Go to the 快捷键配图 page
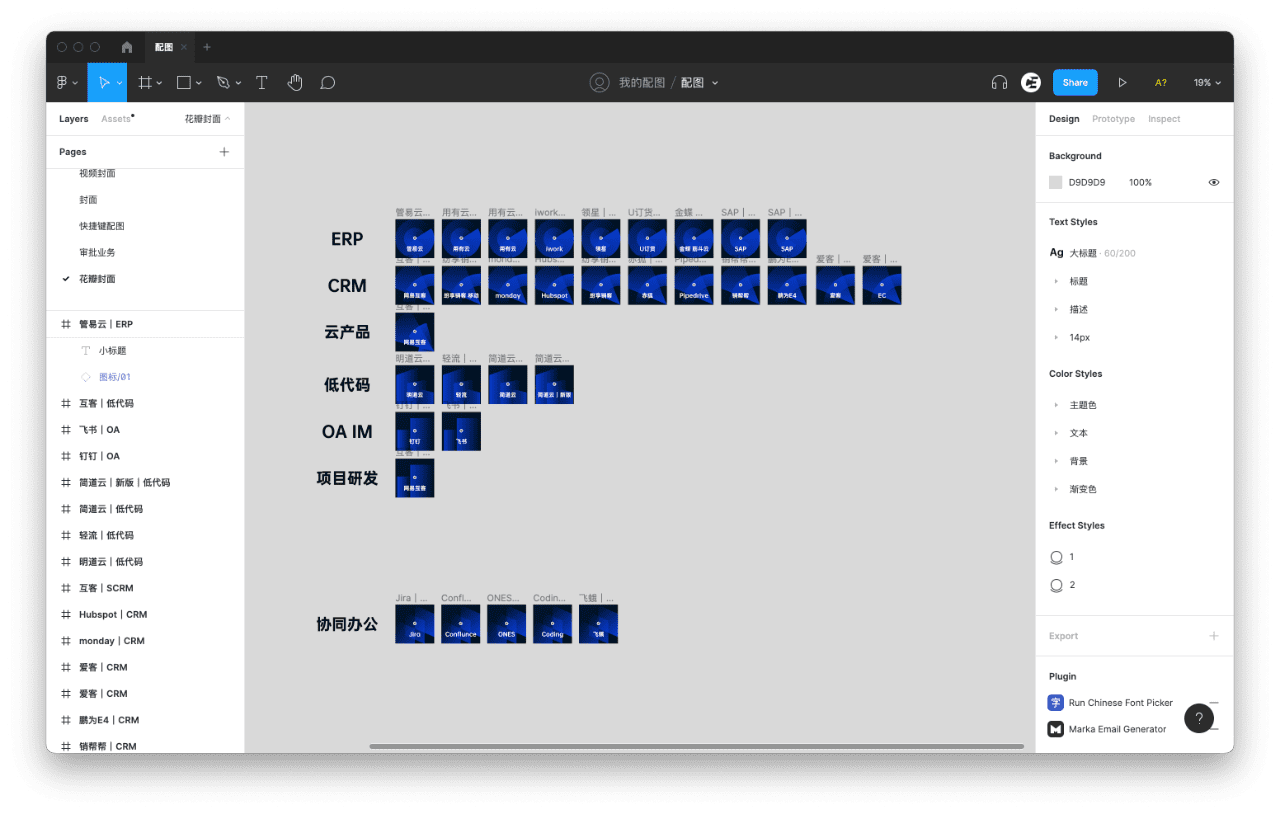The image size is (1280, 814). point(102,226)
